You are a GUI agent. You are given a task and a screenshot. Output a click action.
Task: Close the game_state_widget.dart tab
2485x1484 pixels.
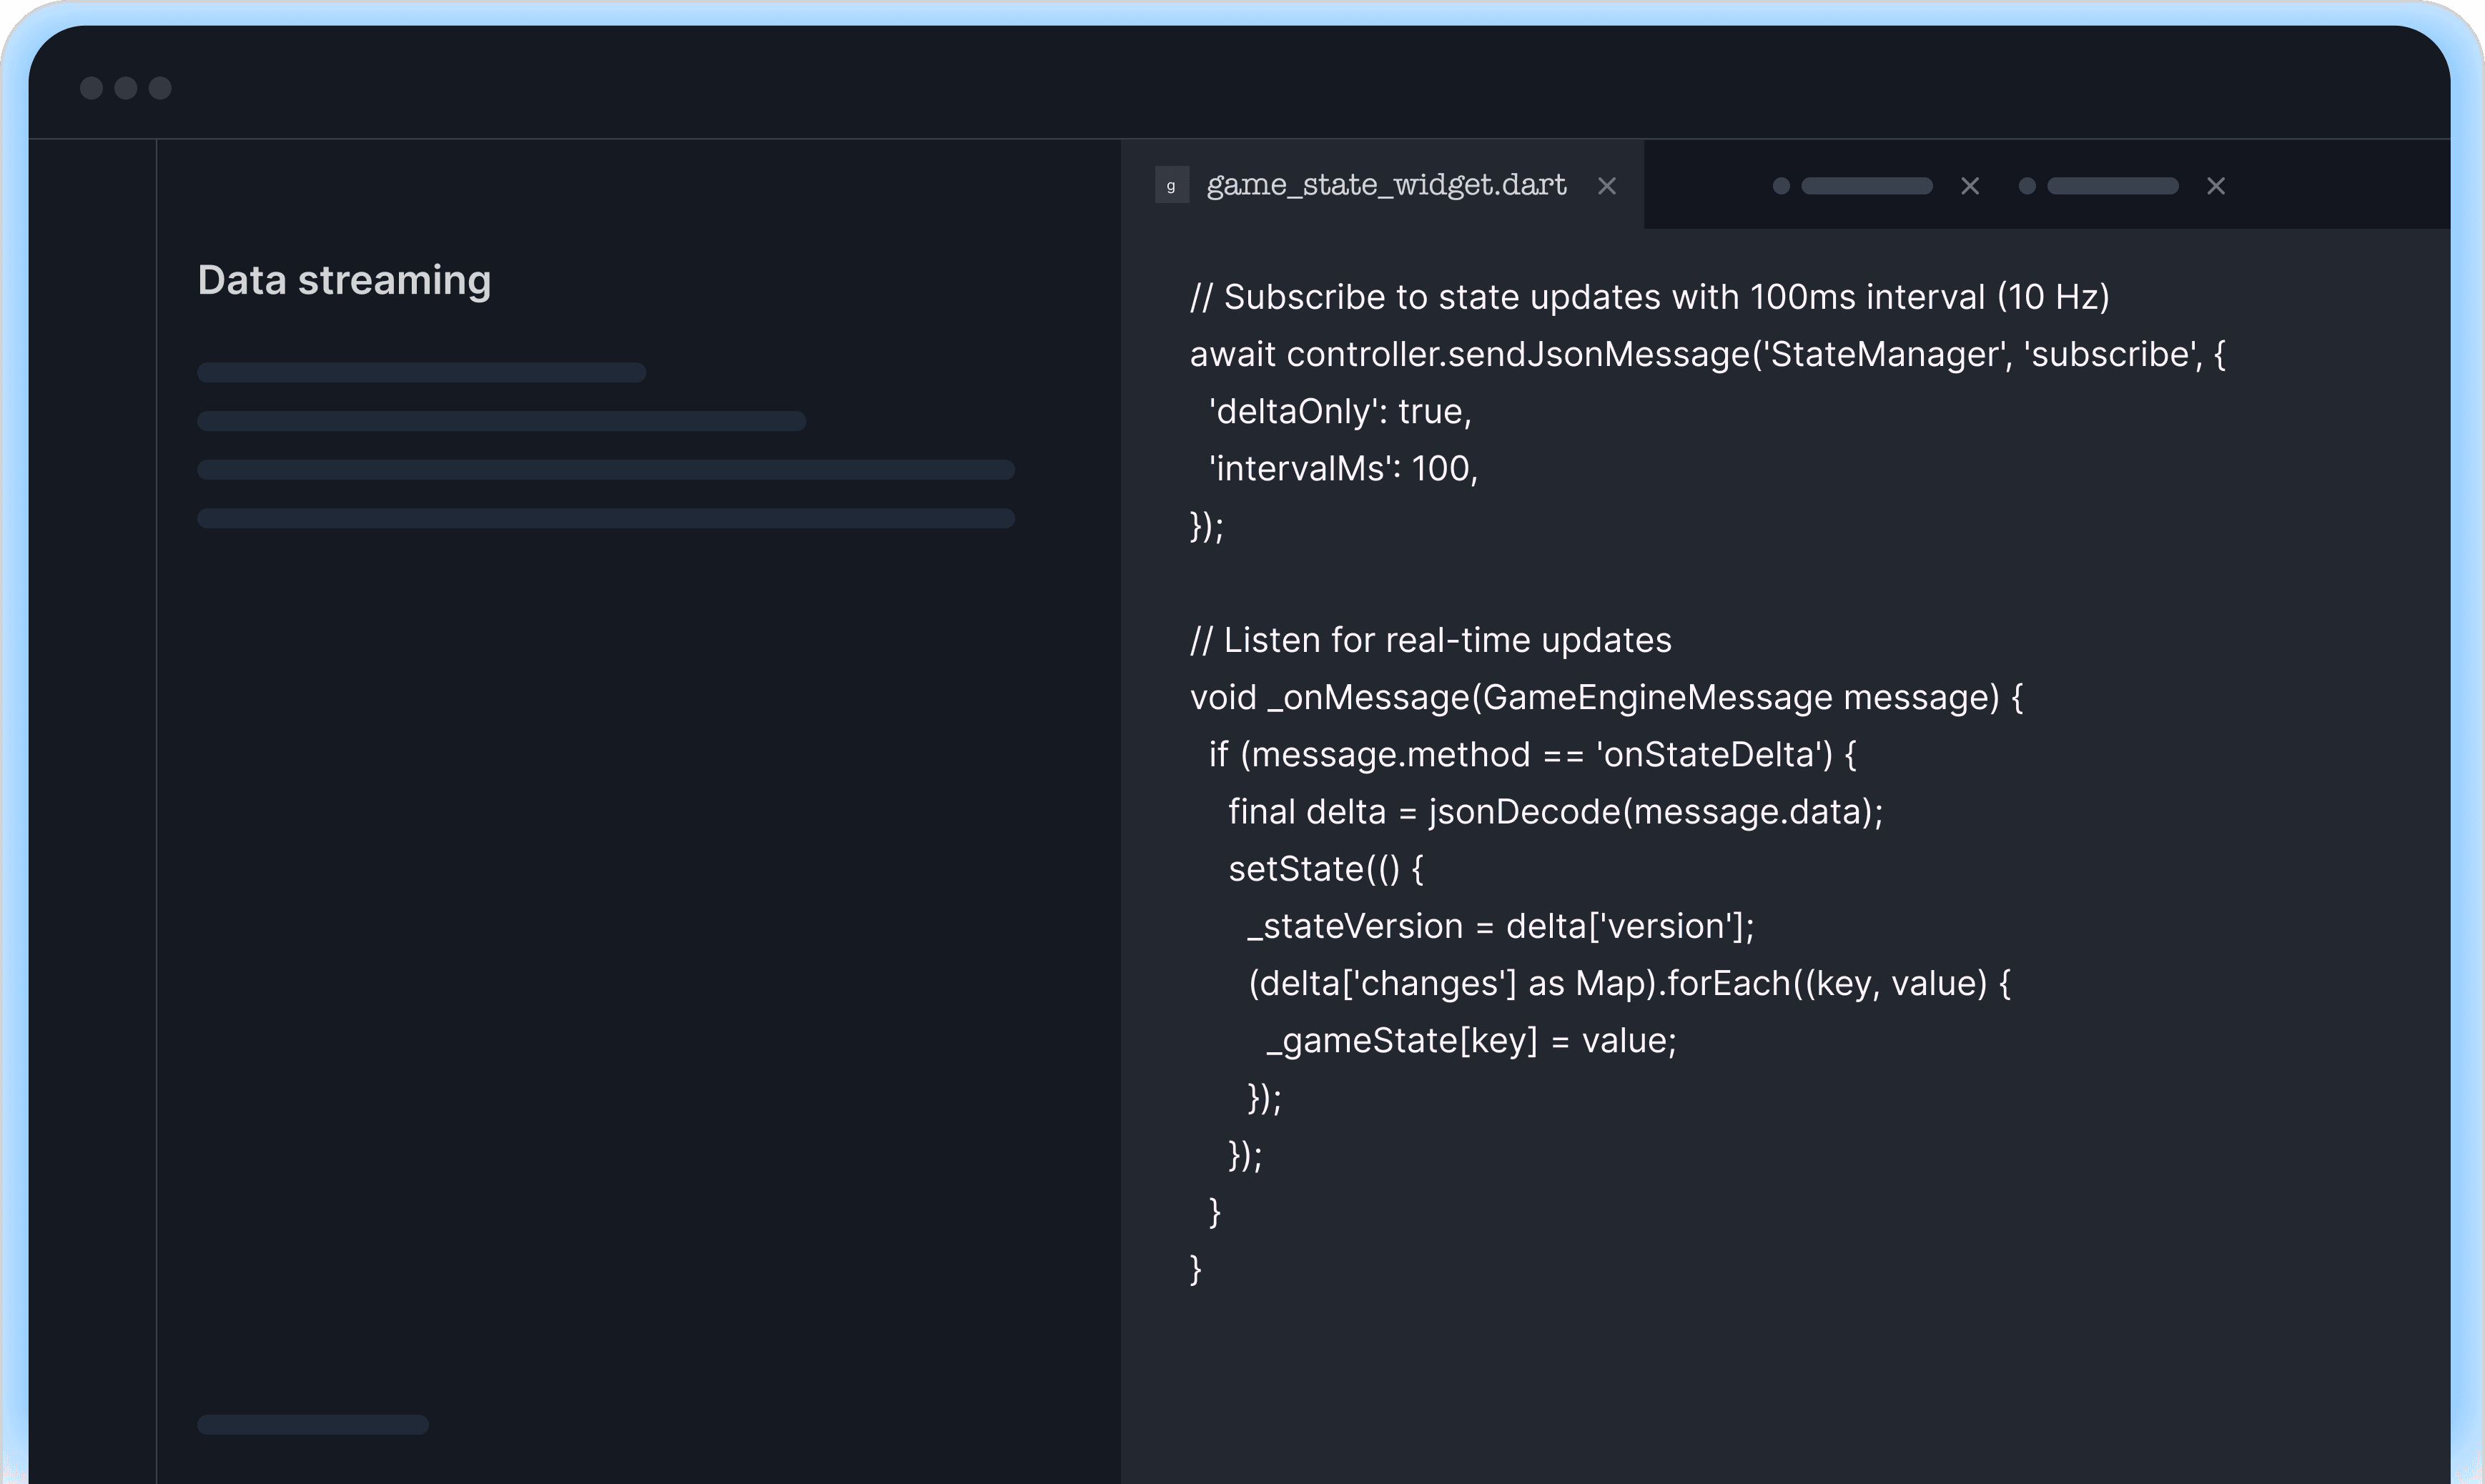(x=1606, y=187)
